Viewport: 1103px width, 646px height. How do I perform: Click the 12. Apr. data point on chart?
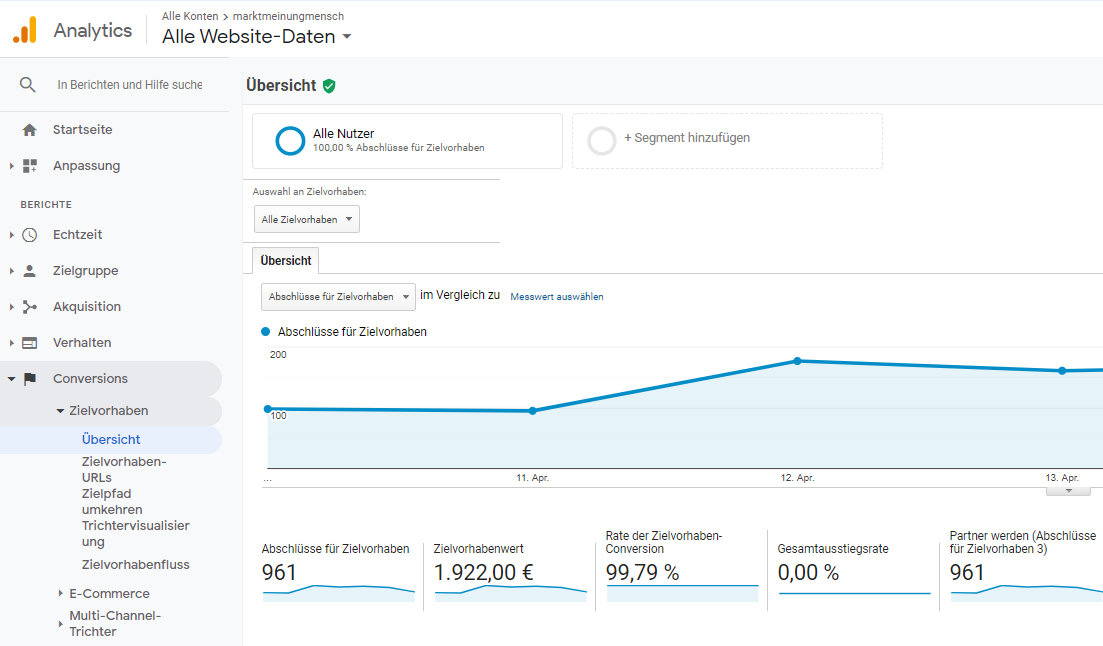tap(797, 361)
